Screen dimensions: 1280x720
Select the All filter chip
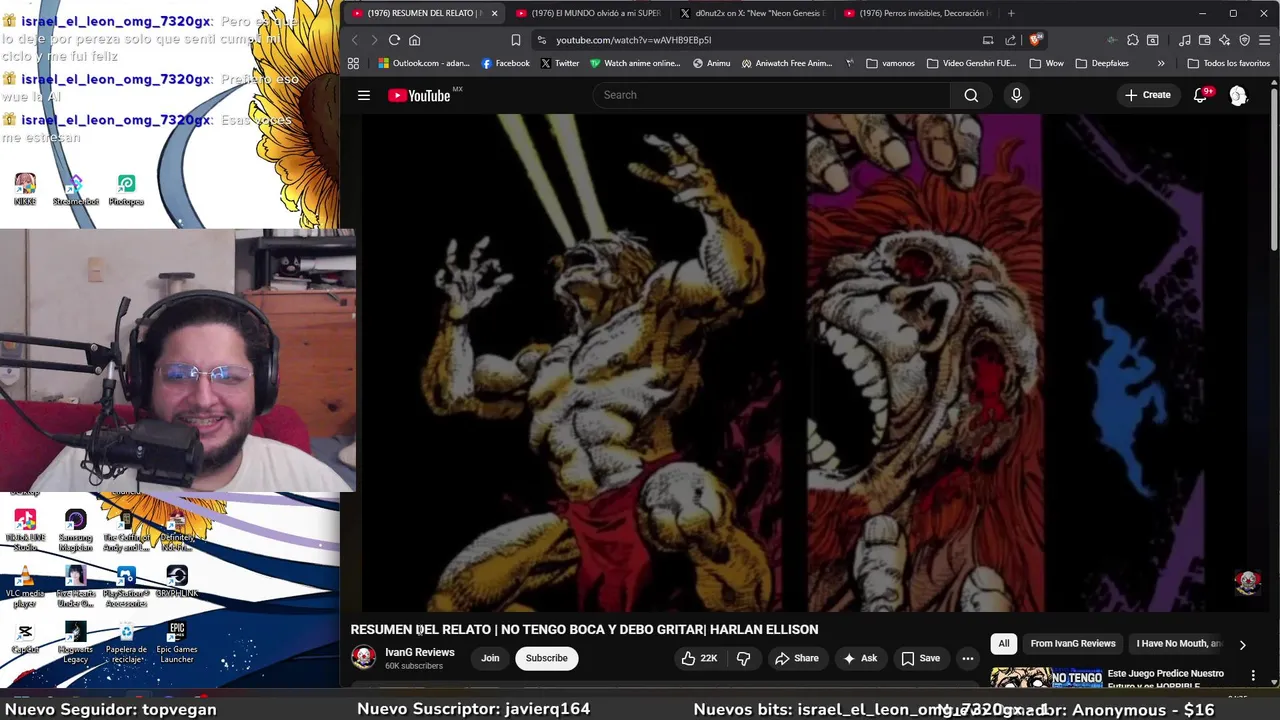coord(1004,644)
